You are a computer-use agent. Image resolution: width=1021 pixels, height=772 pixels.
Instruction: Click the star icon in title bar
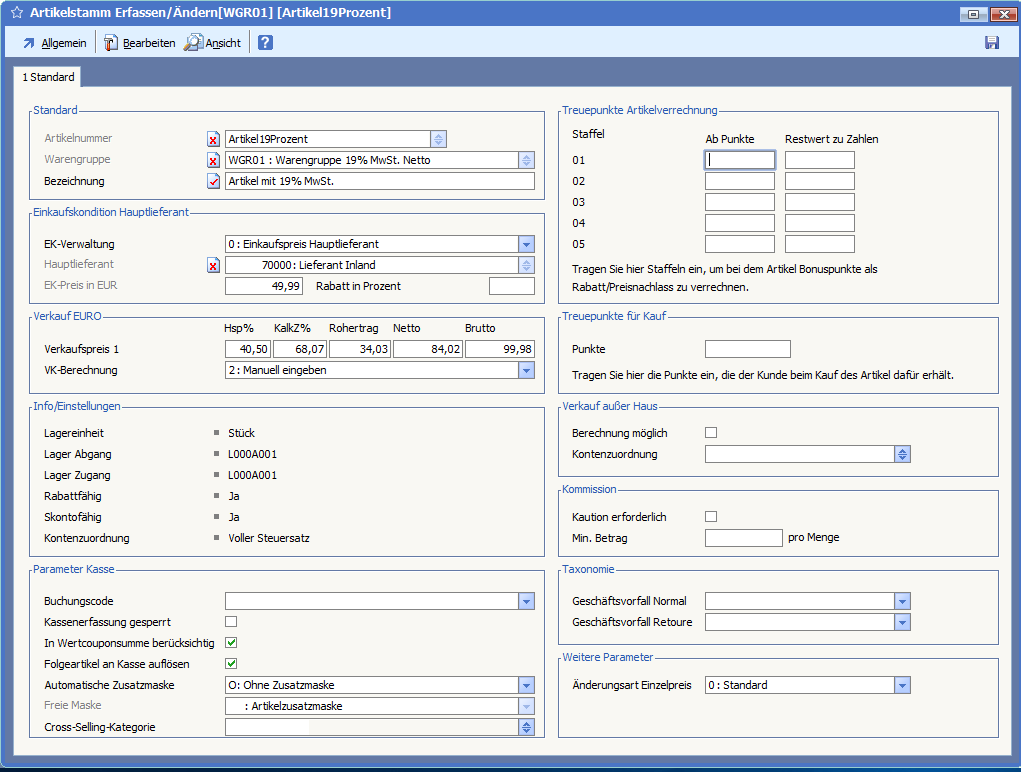(x=16, y=13)
